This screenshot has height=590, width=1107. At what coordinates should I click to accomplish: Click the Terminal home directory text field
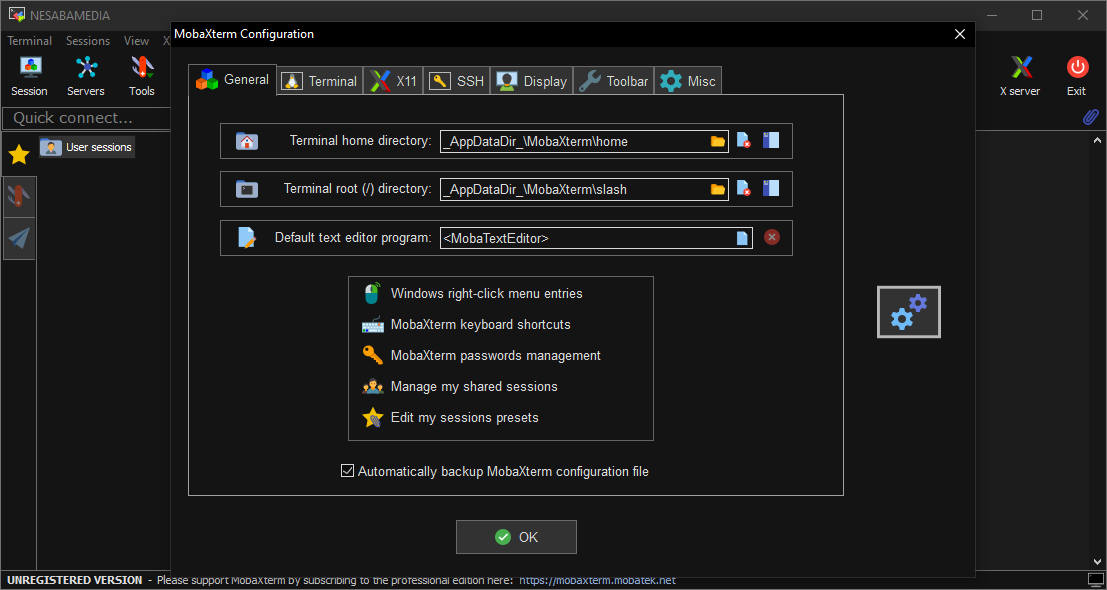pos(572,141)
